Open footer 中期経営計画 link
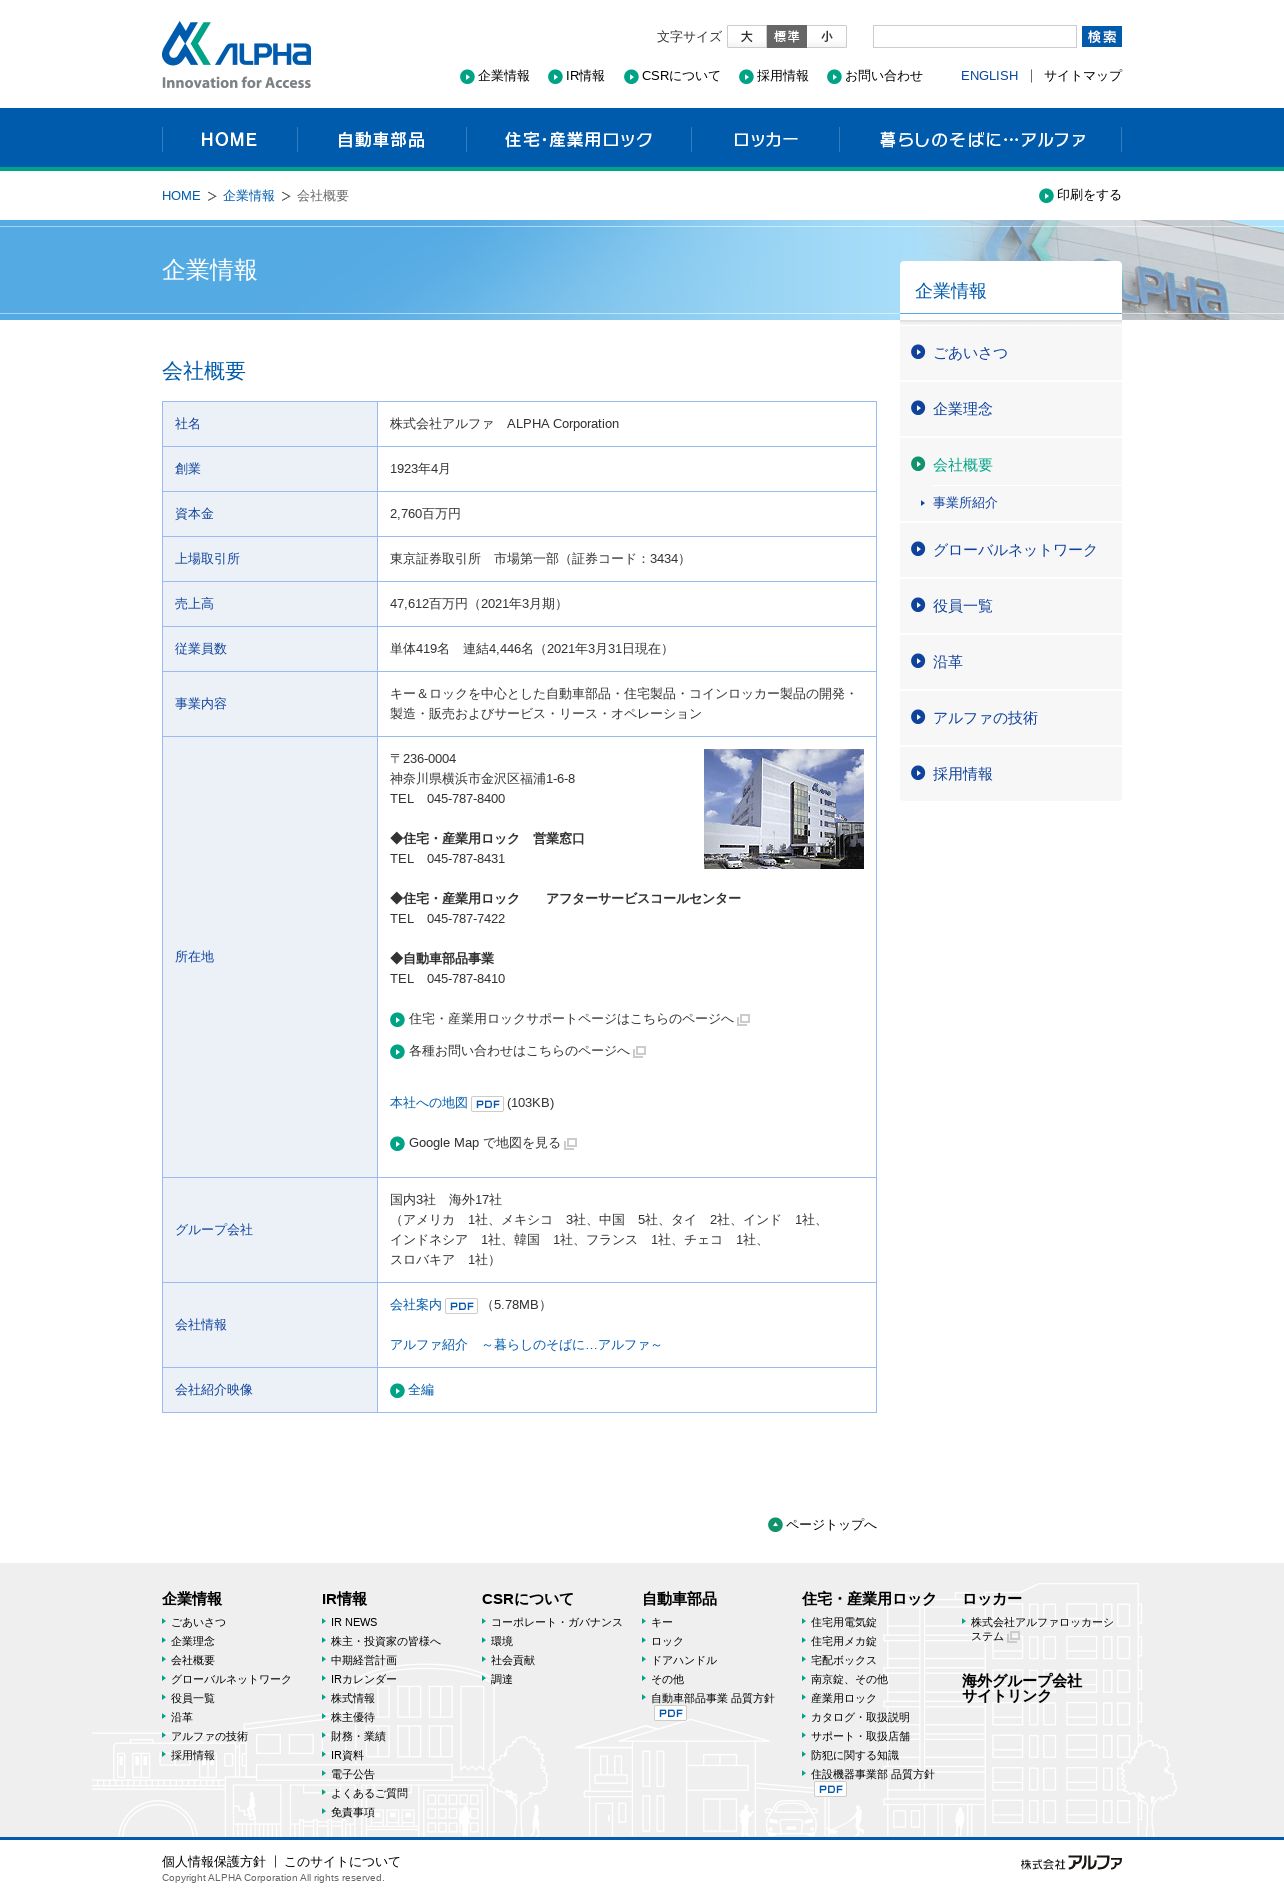The width and height of the screenshot is (1284, 1892). pyautogui.click(x=364, y=1660)
